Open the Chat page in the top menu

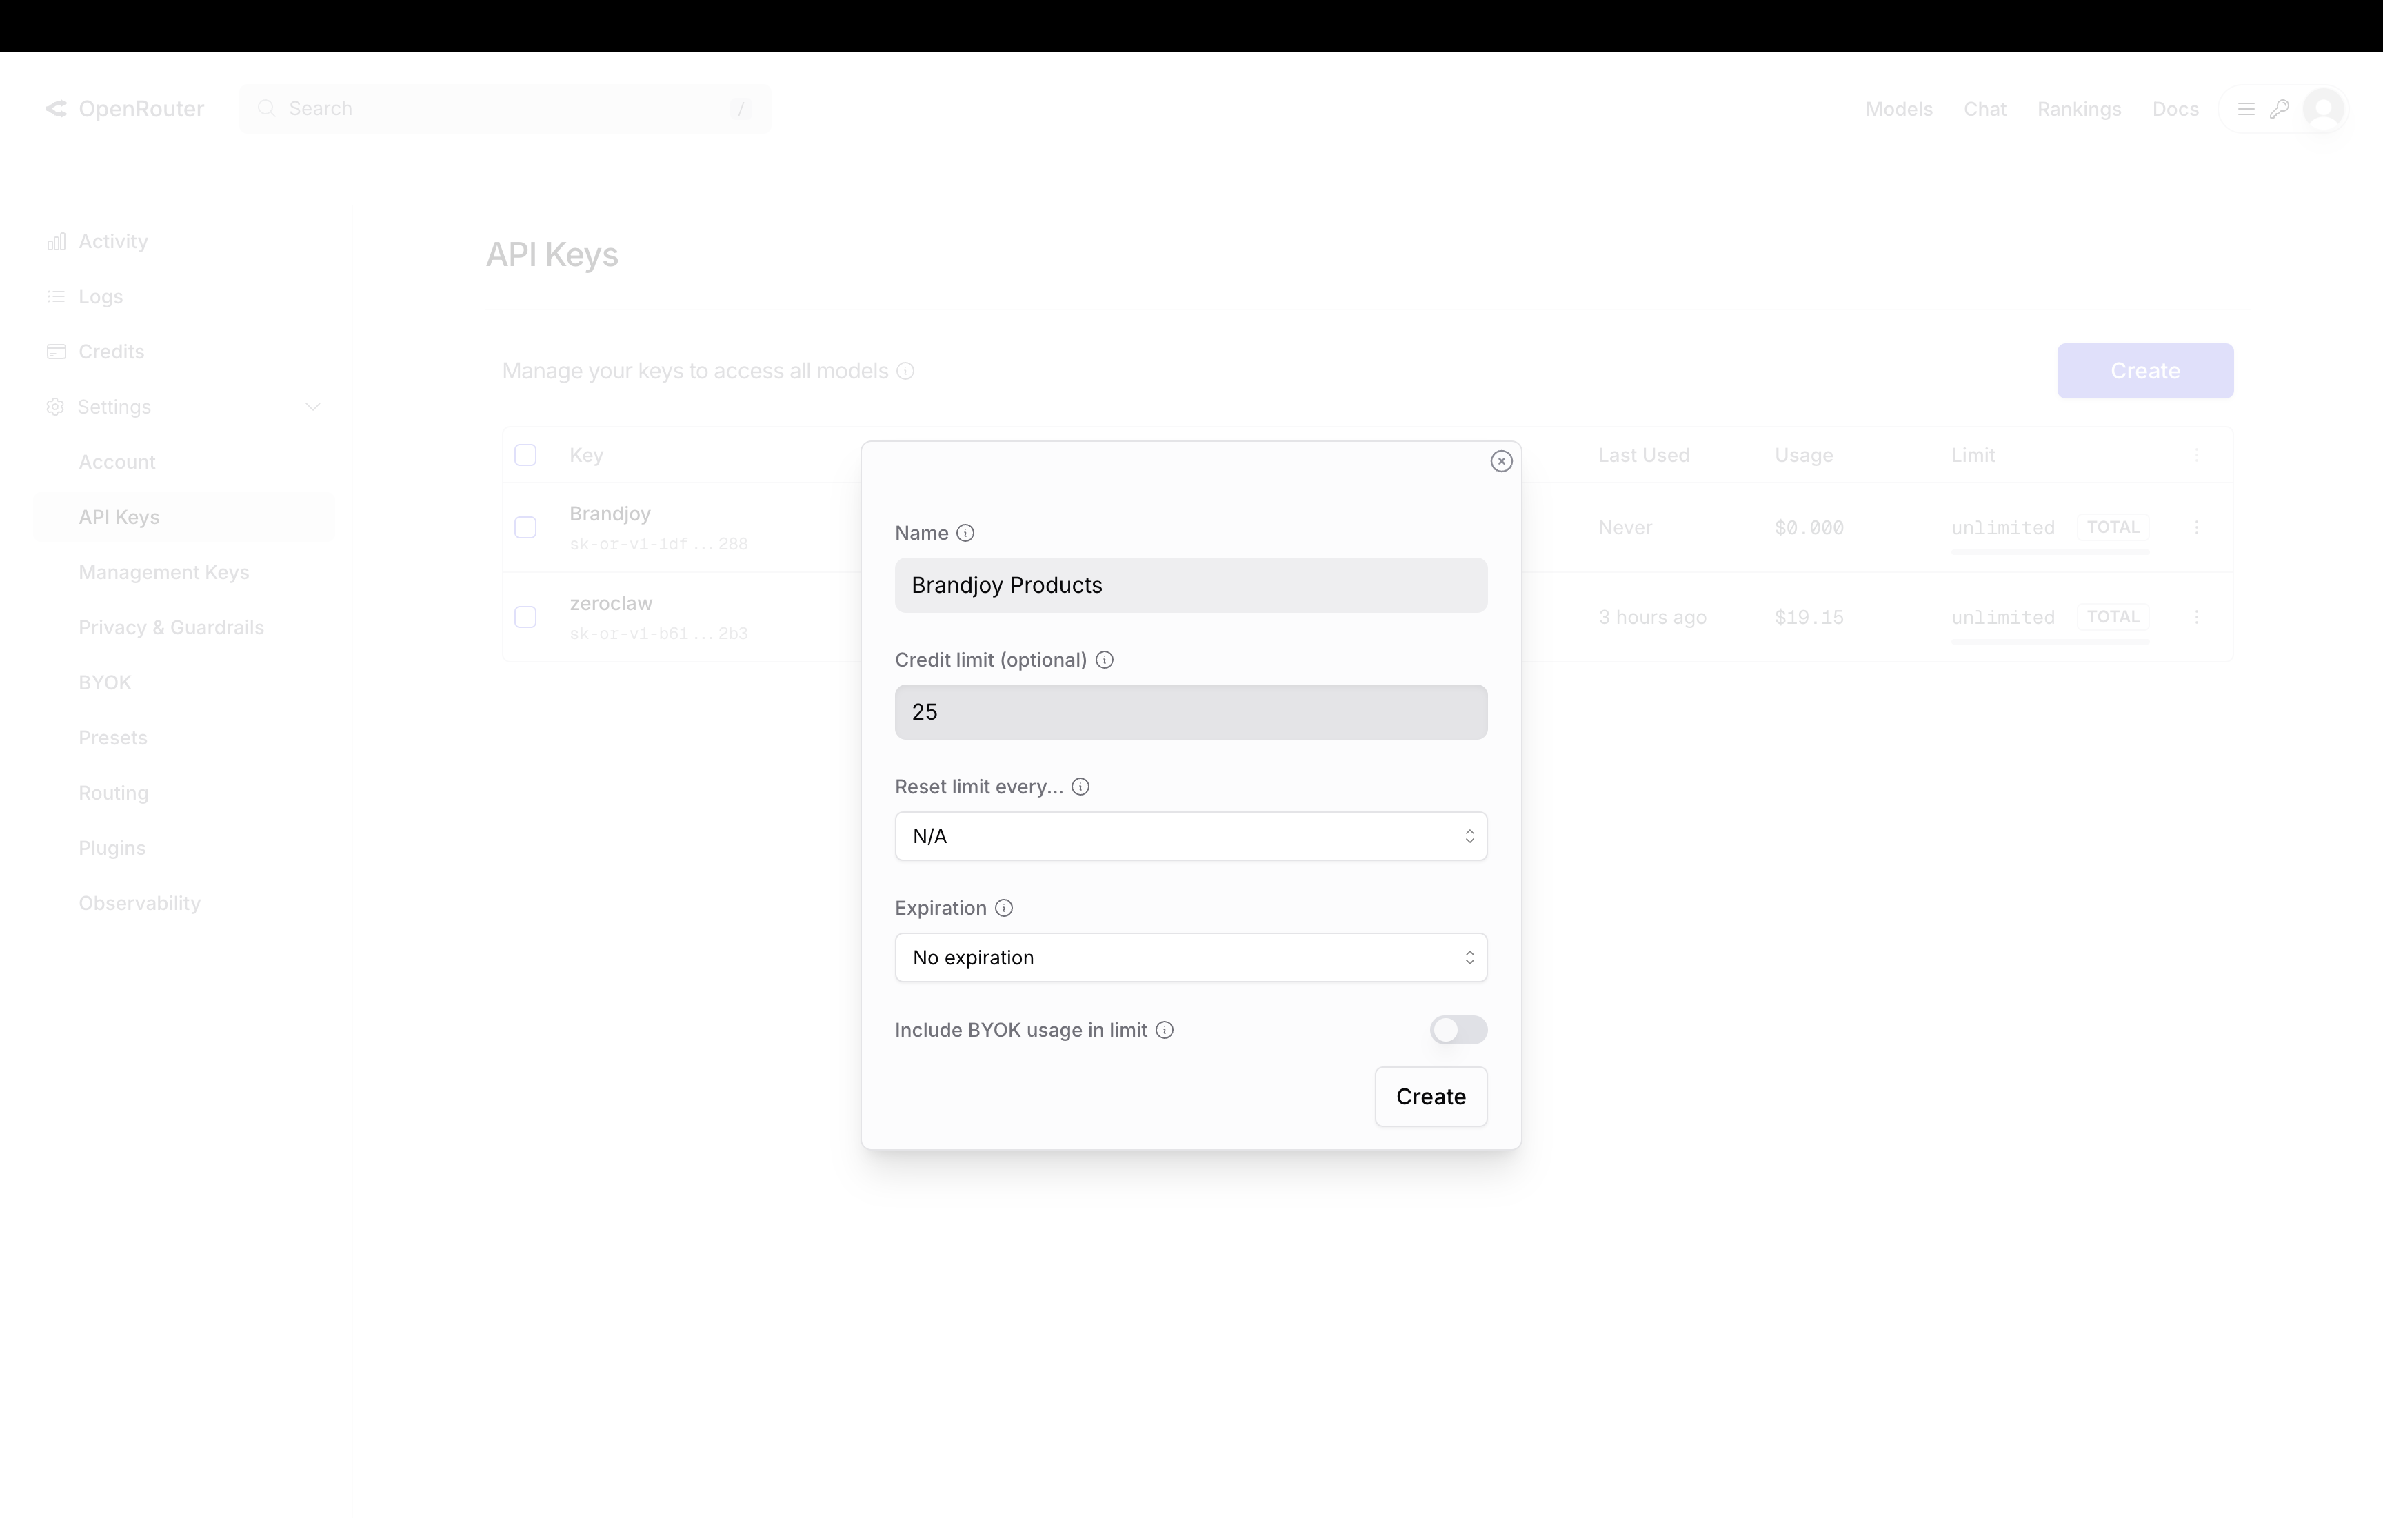click(x=1985, y=108)
